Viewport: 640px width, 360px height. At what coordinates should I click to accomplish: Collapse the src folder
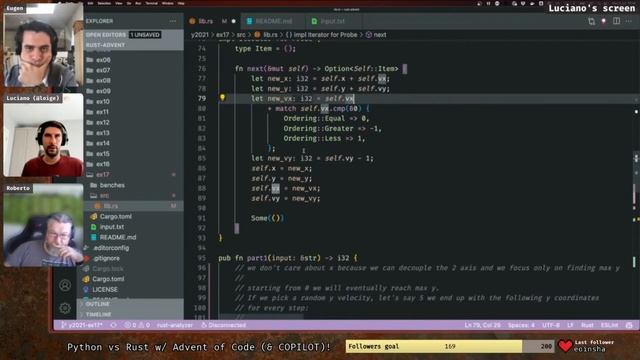coord(100,196)
